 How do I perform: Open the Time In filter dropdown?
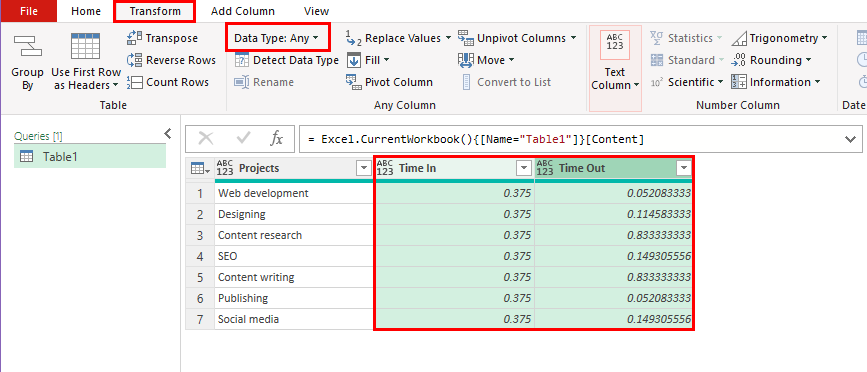[523, 169]
